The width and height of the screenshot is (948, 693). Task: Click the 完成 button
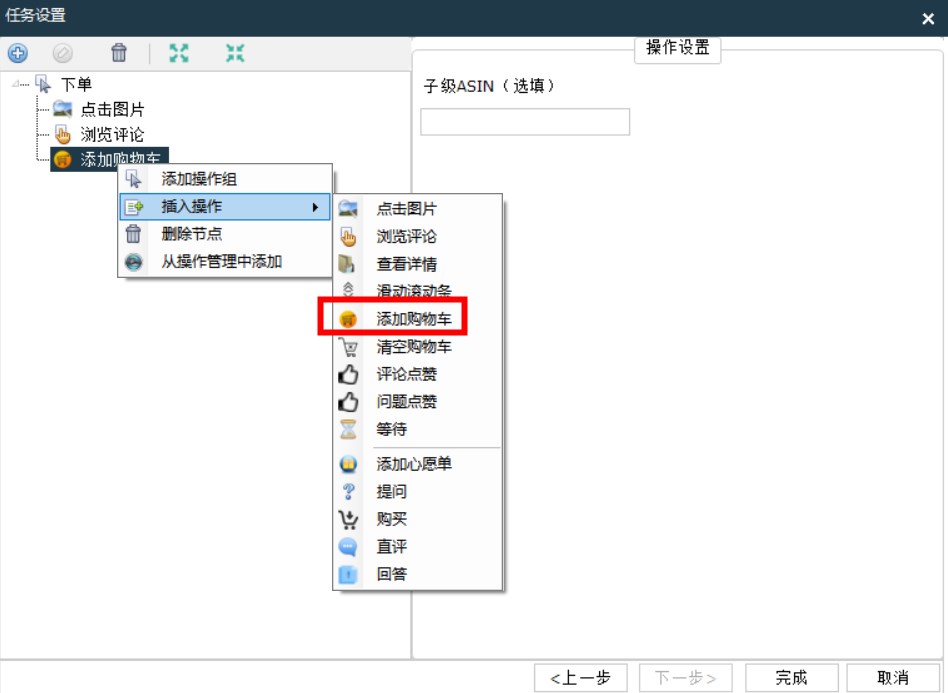coord(791,678)
